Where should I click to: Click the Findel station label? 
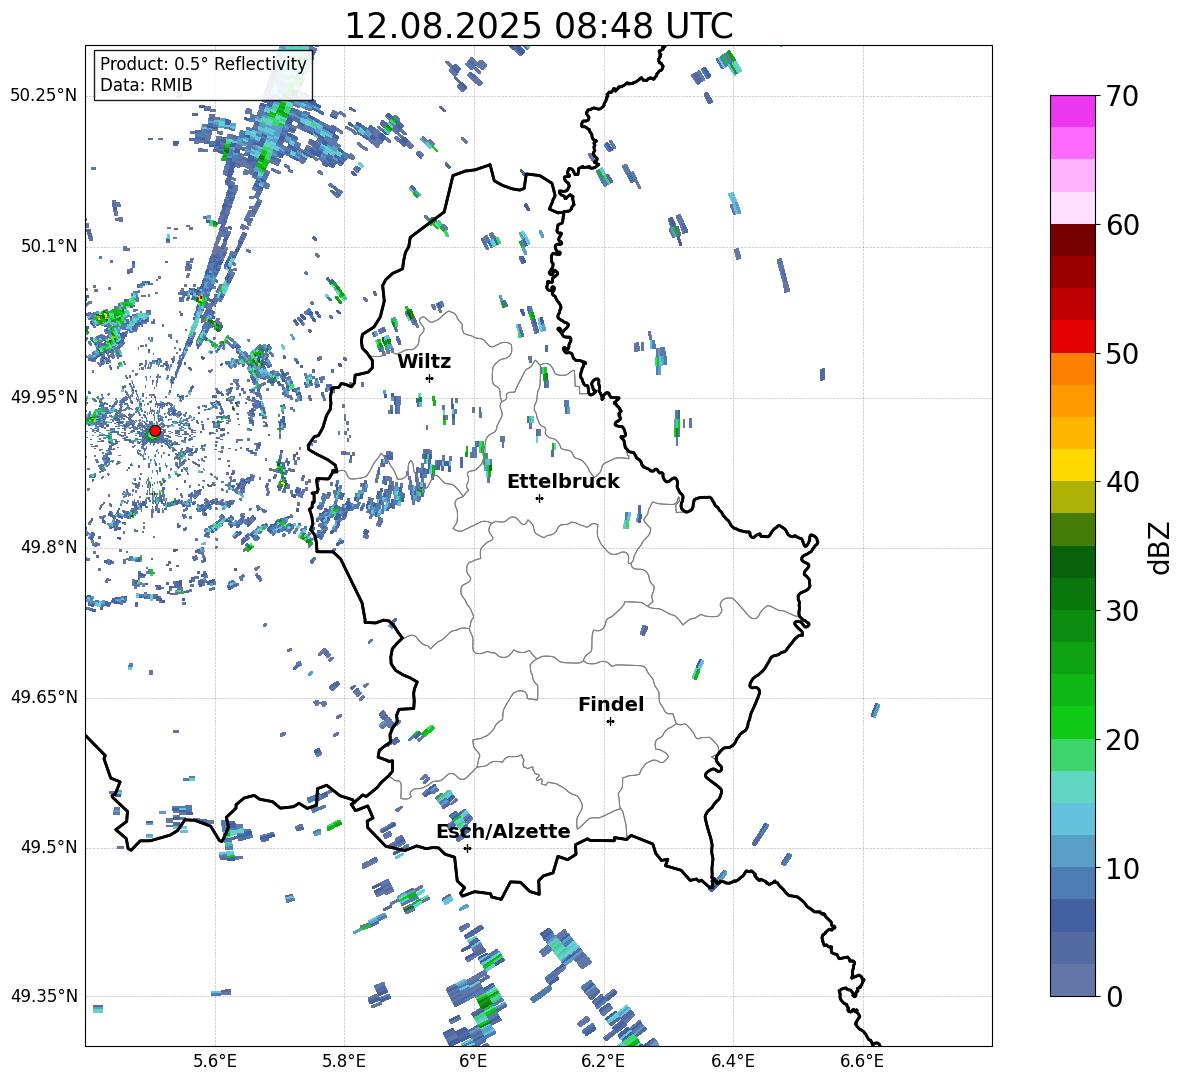tap(611, 704)
